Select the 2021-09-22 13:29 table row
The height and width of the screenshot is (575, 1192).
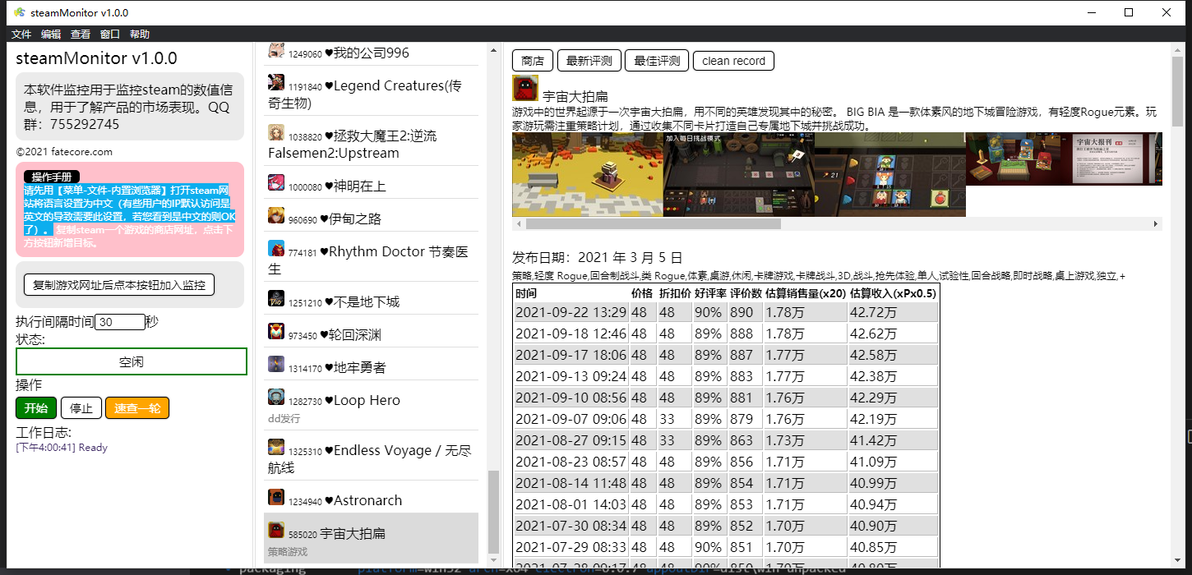coord(726,312)
